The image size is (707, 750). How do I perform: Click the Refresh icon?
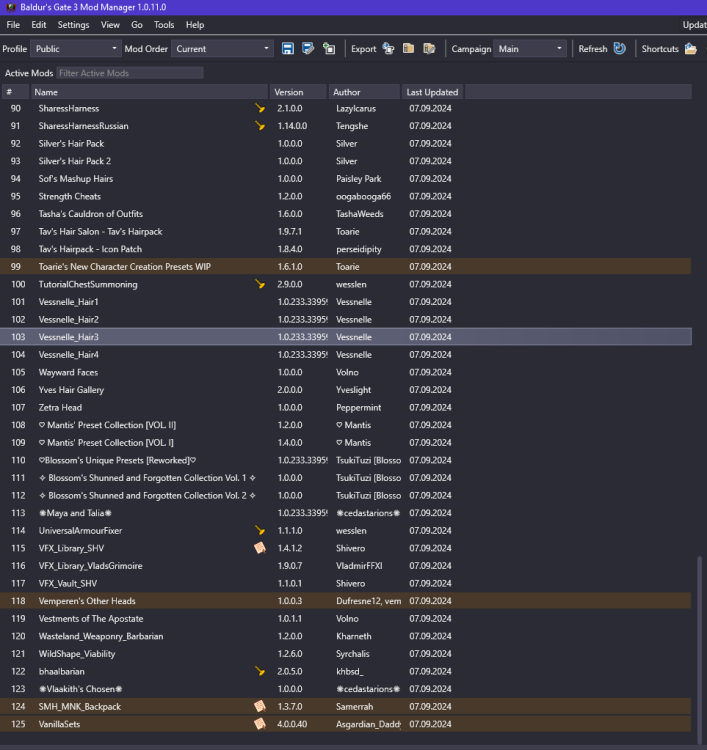(x=619, y=48)
